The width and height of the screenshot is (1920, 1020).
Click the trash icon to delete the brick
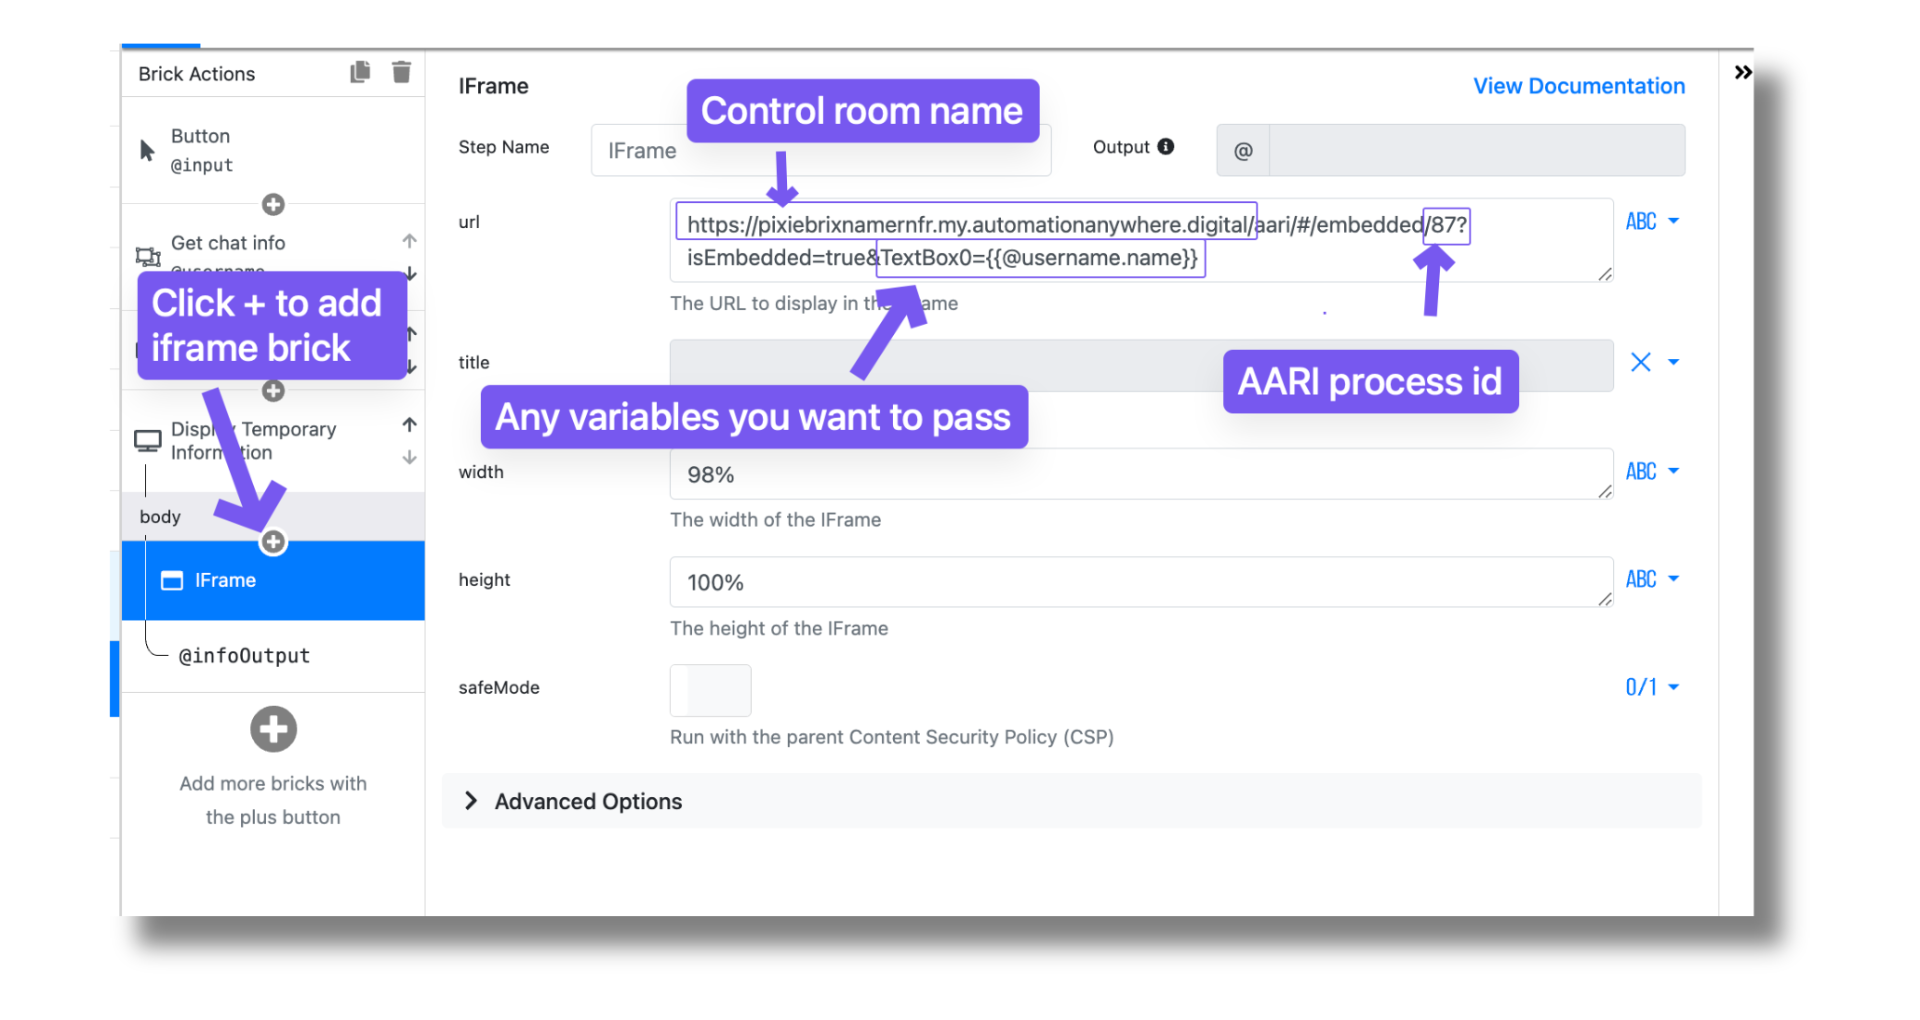click(401, 71)
